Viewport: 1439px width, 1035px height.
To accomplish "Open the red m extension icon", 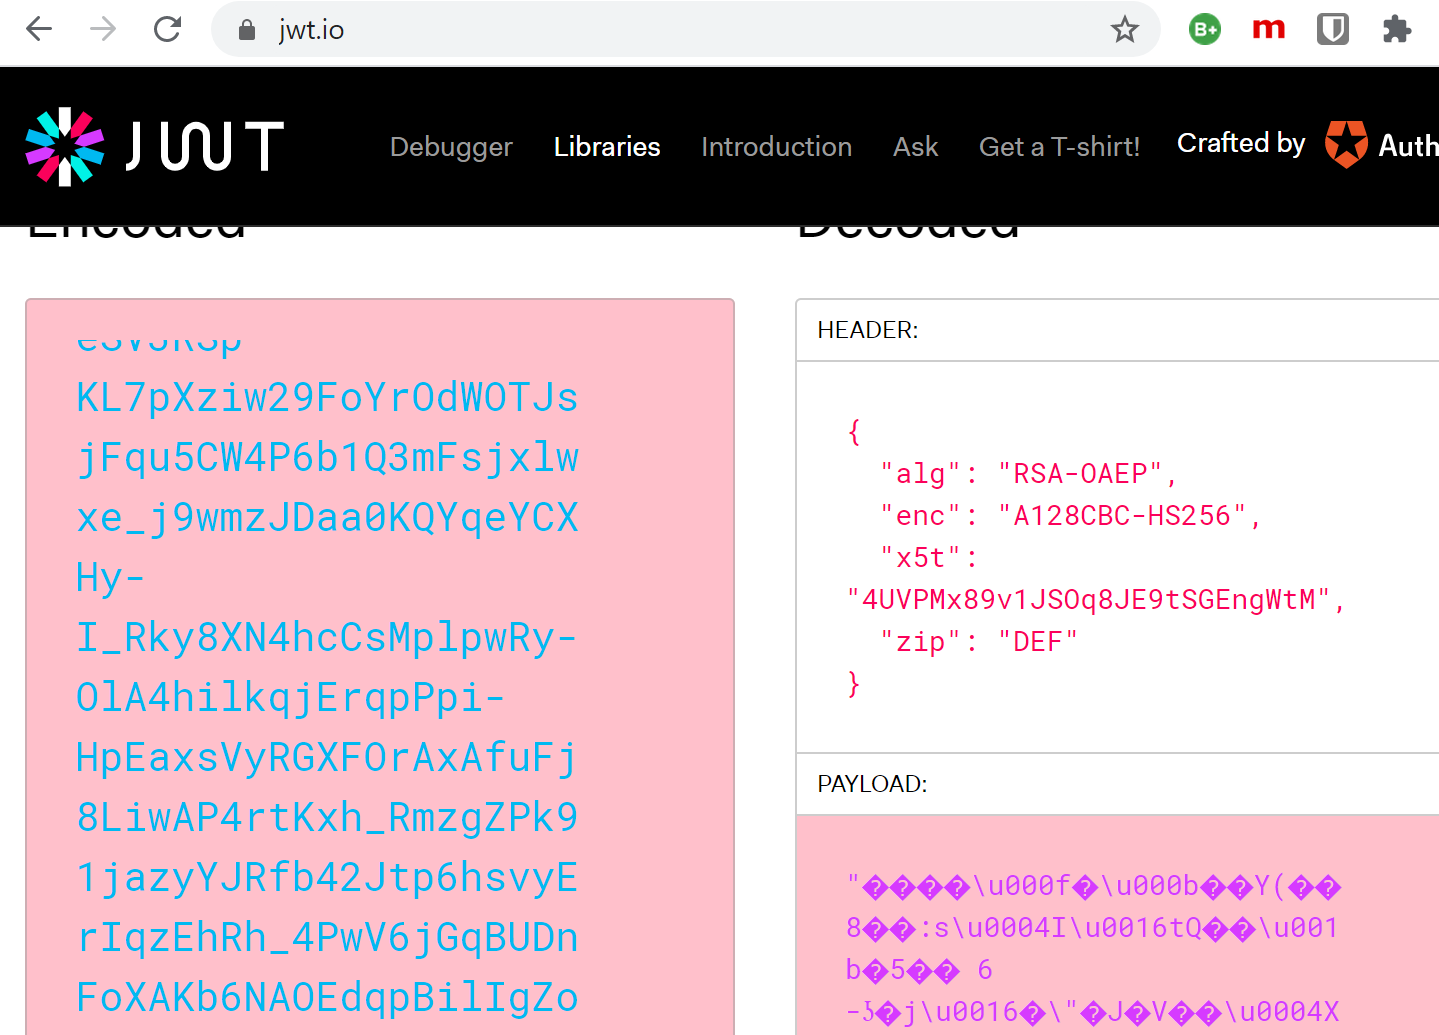I will 1268,29.
